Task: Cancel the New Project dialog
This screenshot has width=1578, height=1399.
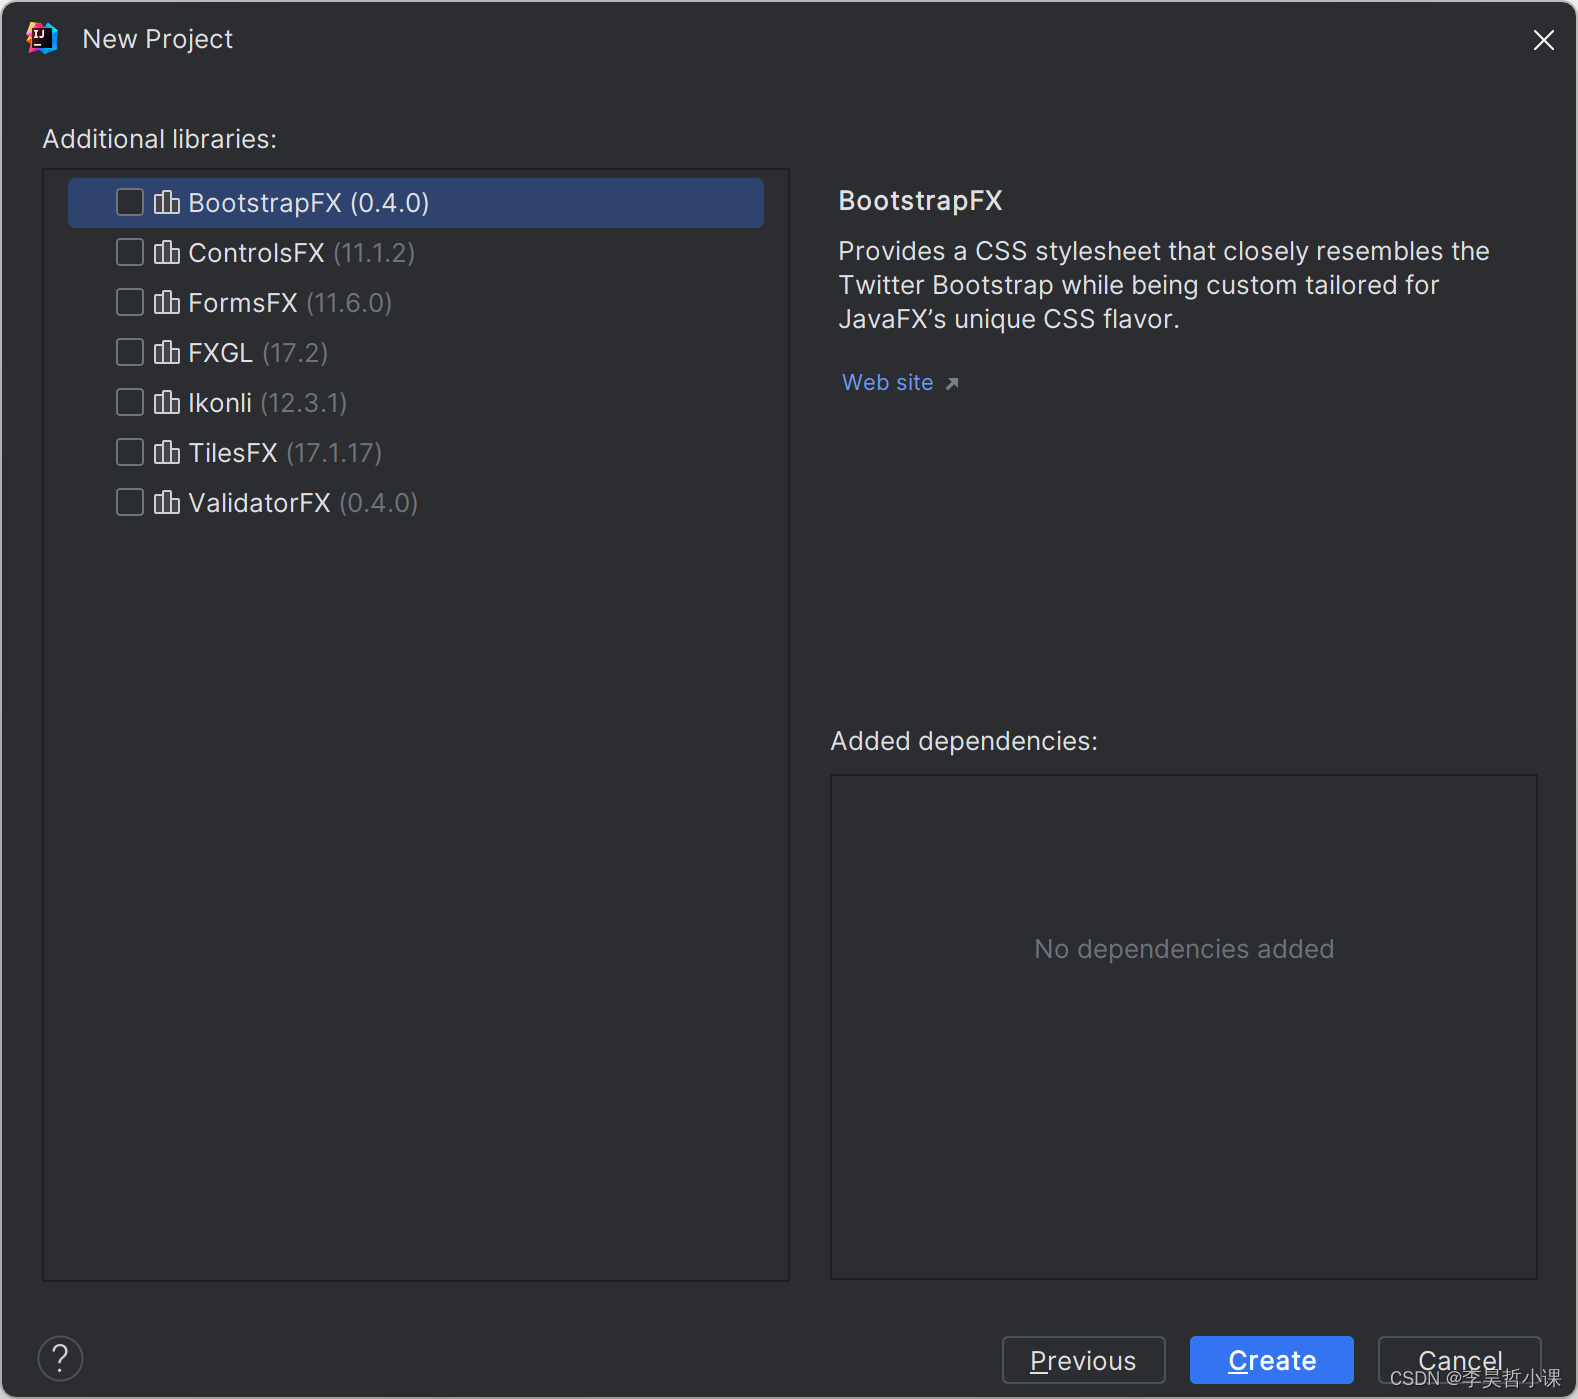Action: pyautogui.click(x=1460, y=1361)
